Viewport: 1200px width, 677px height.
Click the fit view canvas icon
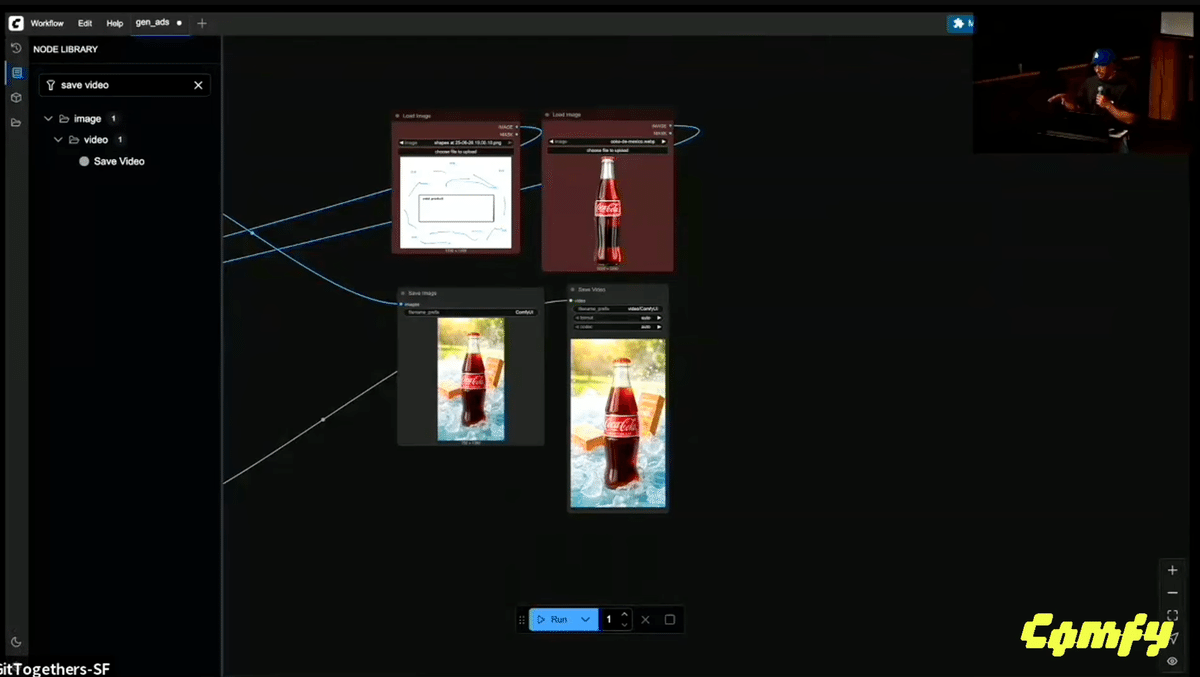tap(1173, 616)
